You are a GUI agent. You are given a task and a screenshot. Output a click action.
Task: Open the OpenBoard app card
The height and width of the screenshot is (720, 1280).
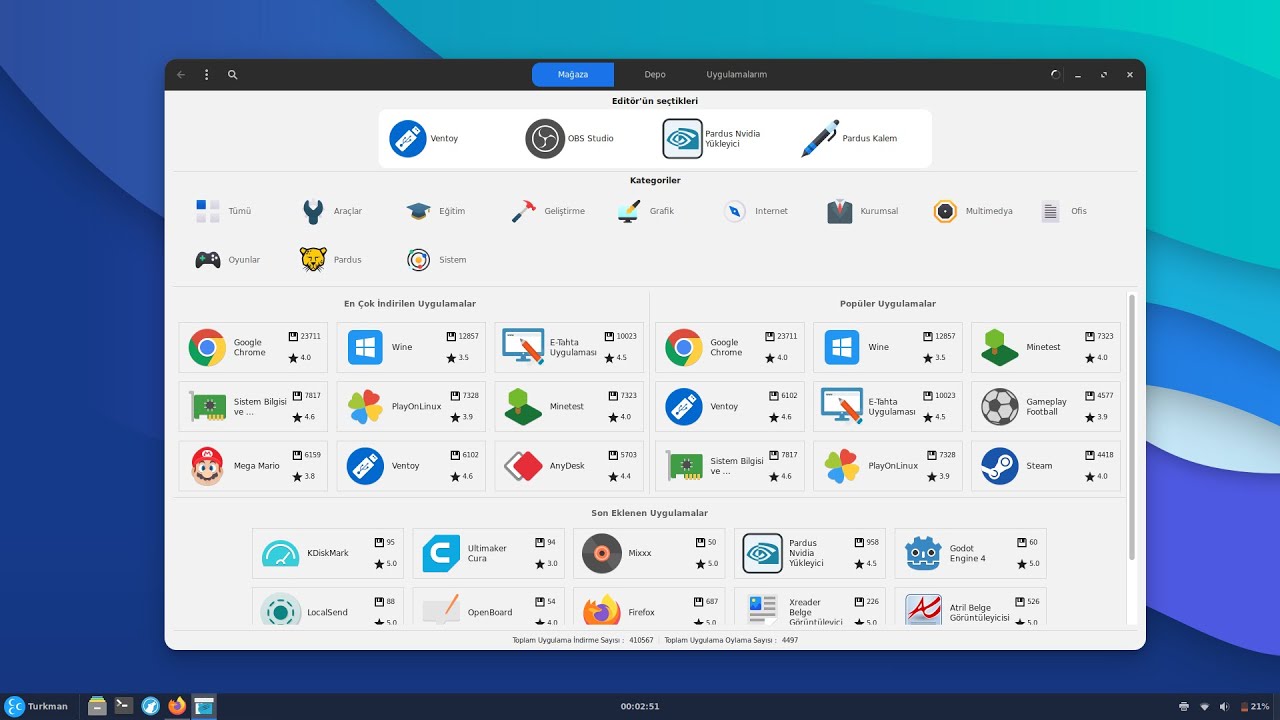click(x=488, y=607)
